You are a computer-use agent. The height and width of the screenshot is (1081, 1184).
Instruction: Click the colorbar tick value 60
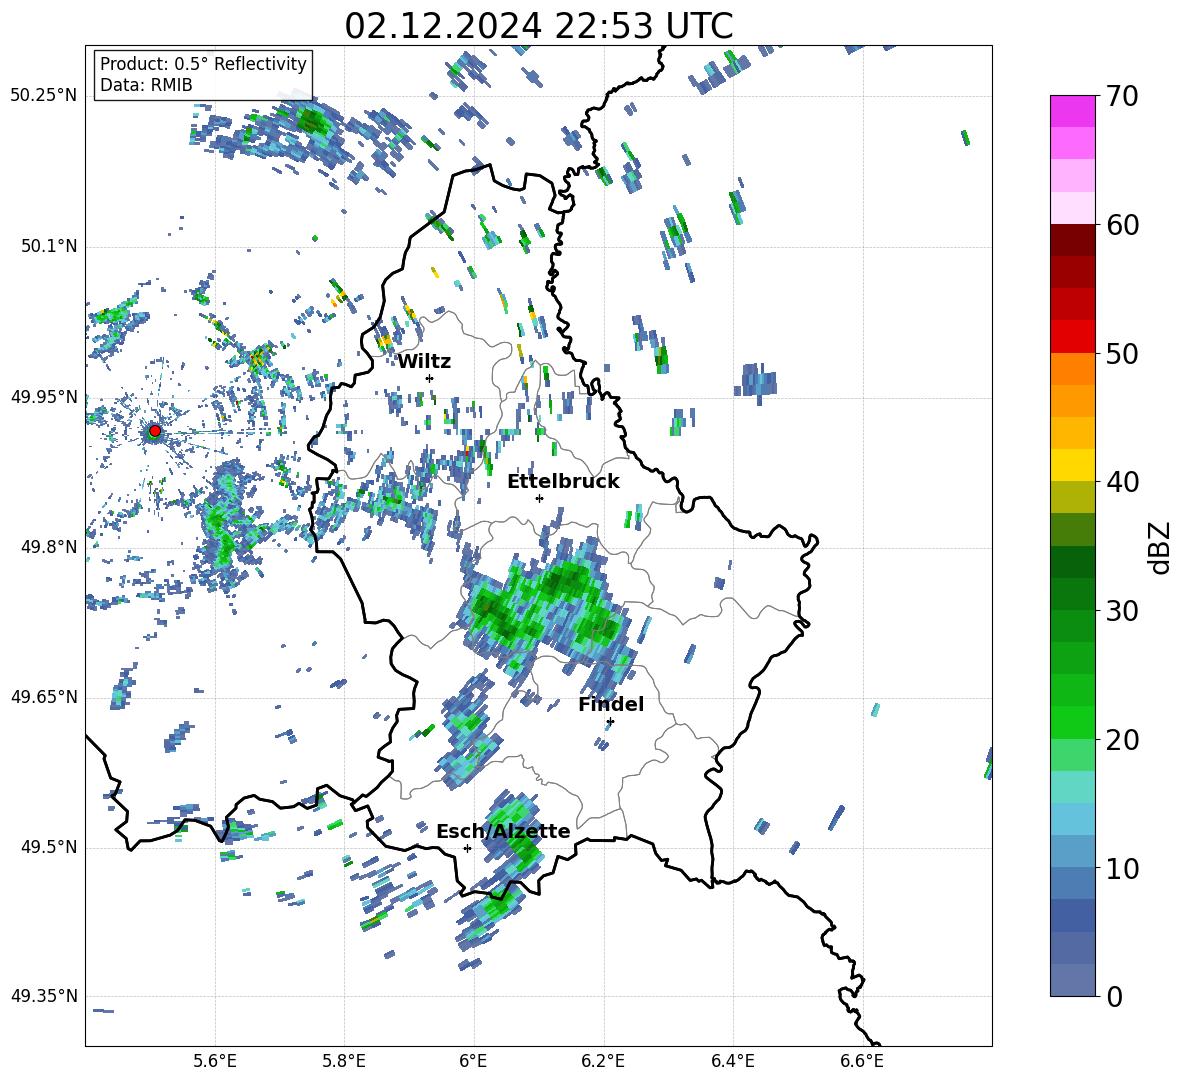coord(1122,225)
